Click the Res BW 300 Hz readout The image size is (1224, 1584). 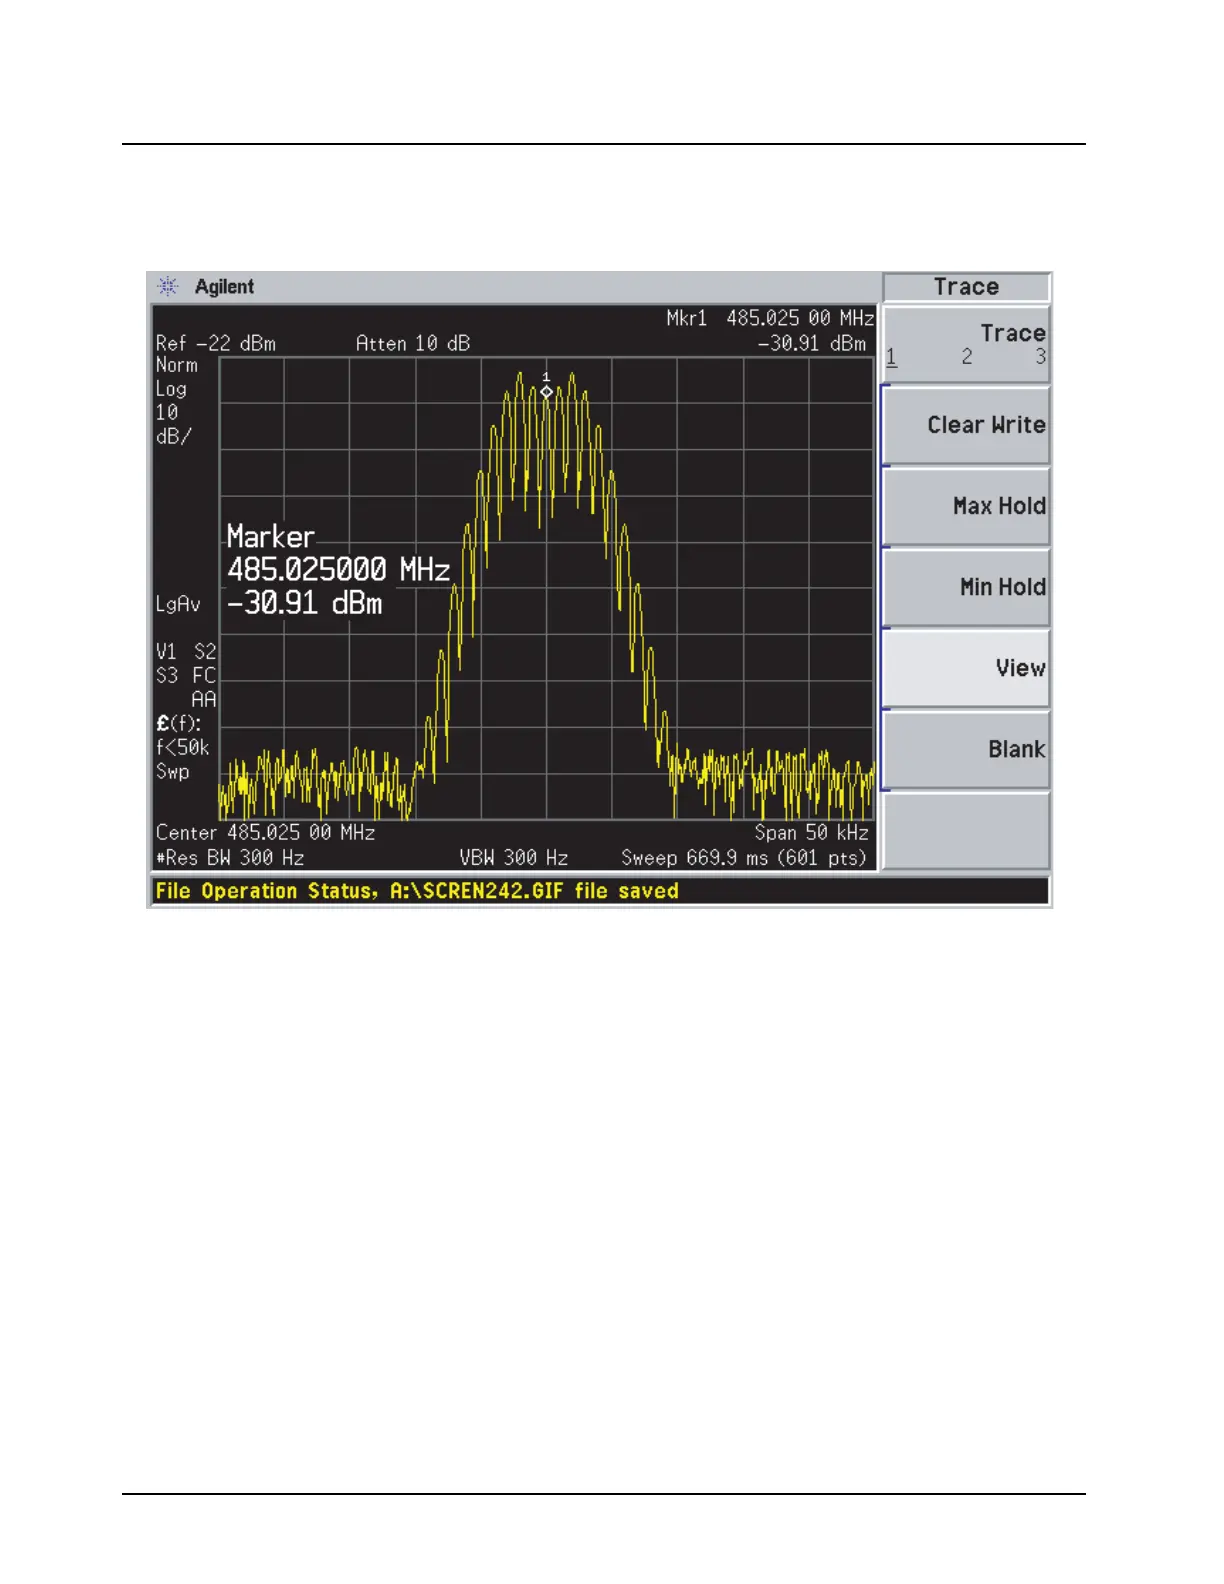pyautogui.click(x=230, y=858)
